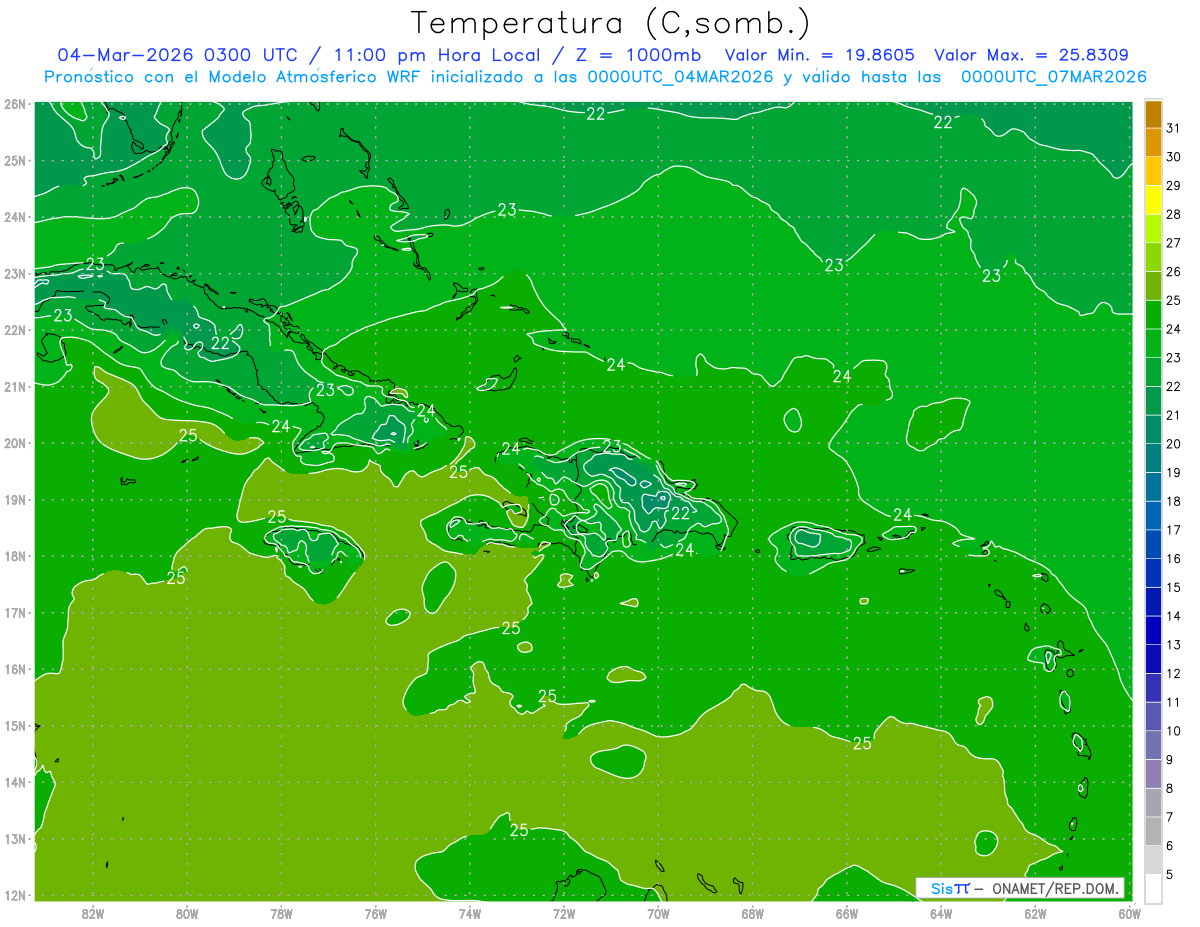
Task: Click the 20N latitude axis label
Action: point(14,443)
